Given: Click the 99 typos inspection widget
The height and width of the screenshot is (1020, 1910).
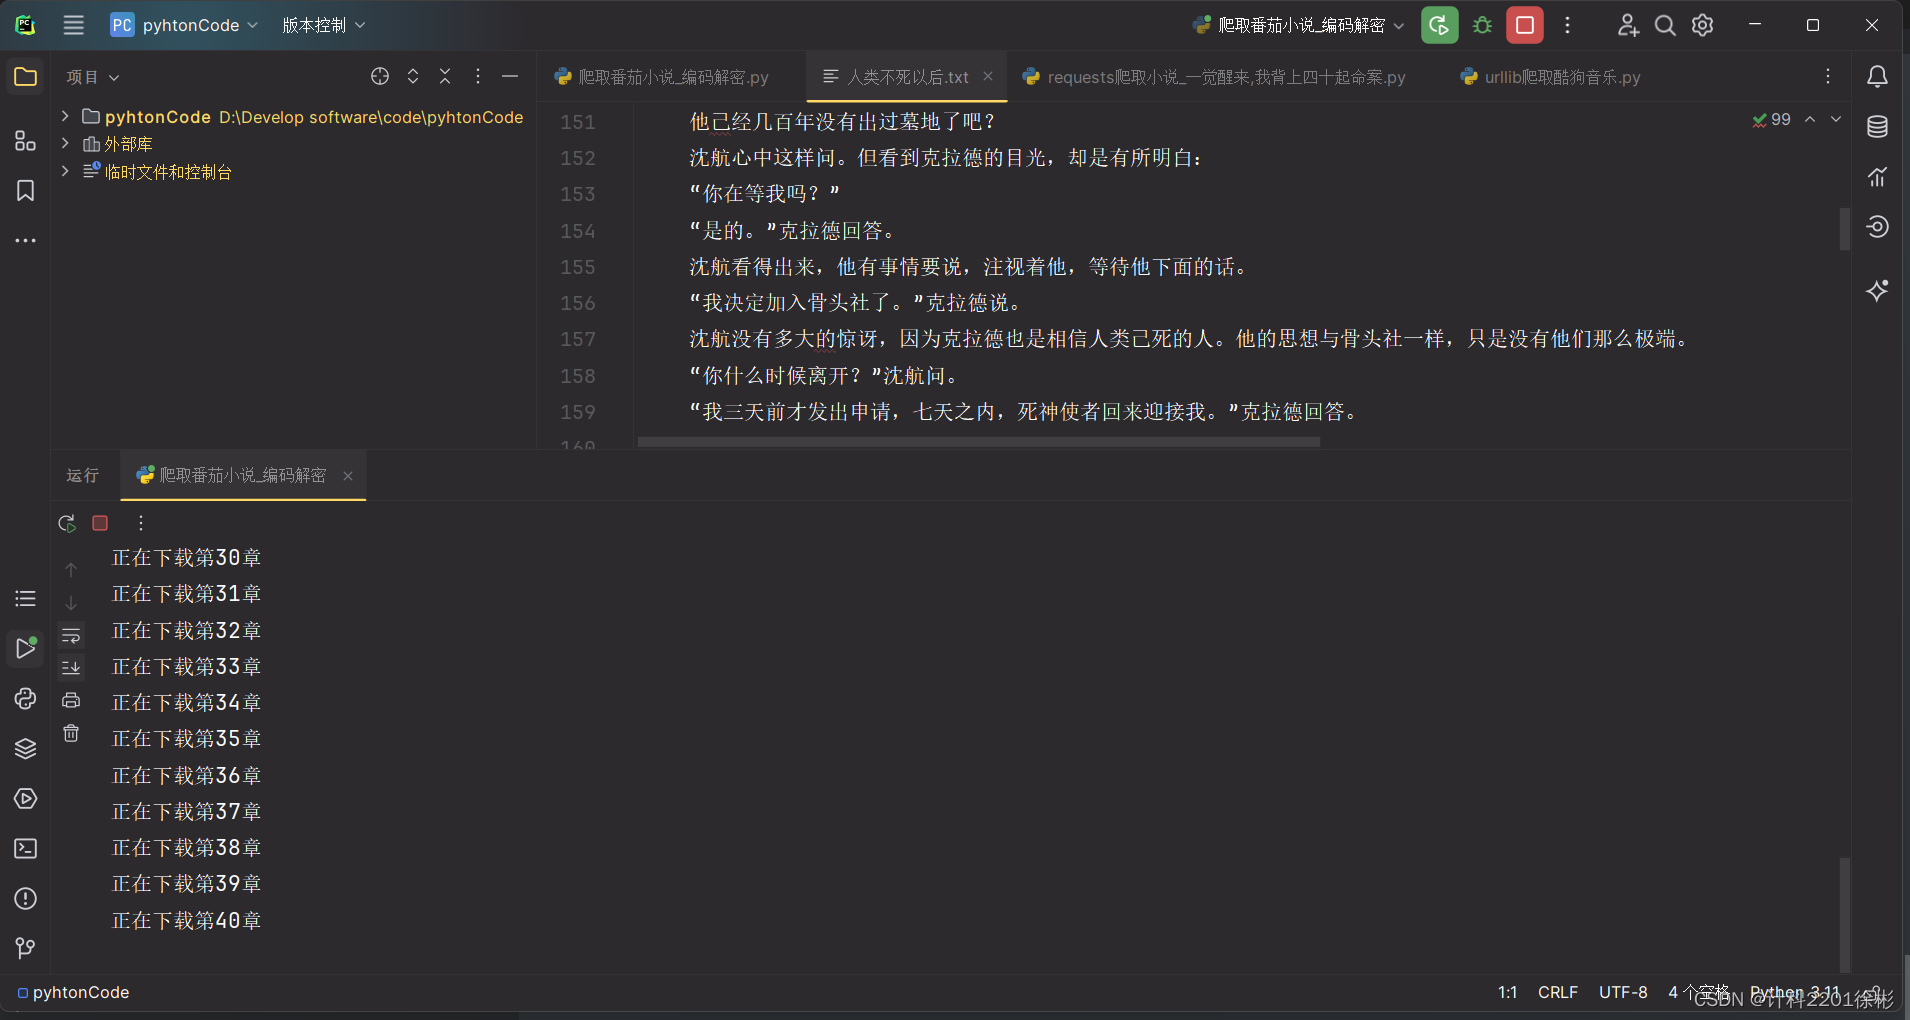Looking at the screenshot, I should coord(1771,119).
